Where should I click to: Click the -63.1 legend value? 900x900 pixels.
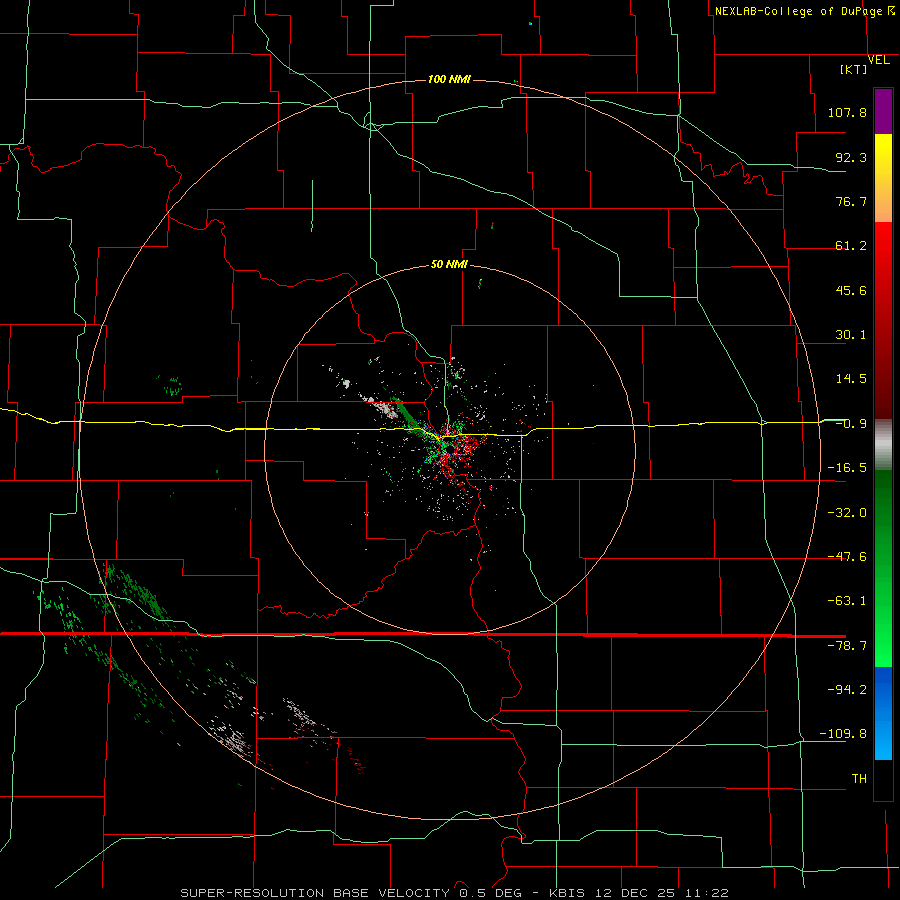coord(847,601)
